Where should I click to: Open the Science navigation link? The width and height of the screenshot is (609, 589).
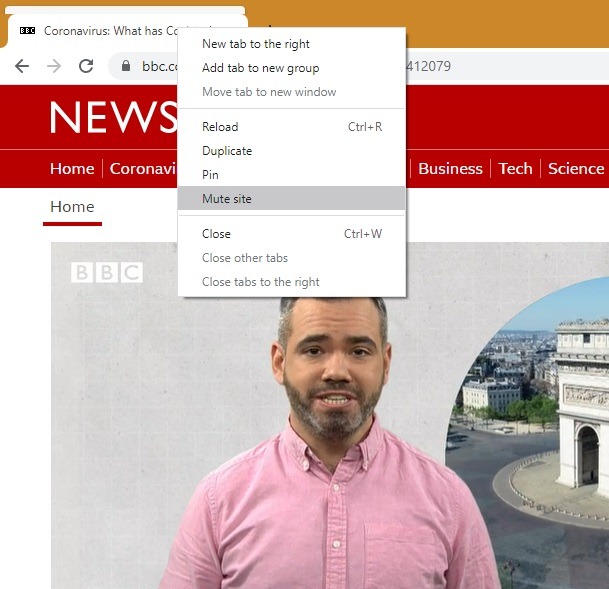(x=576, y=169)
